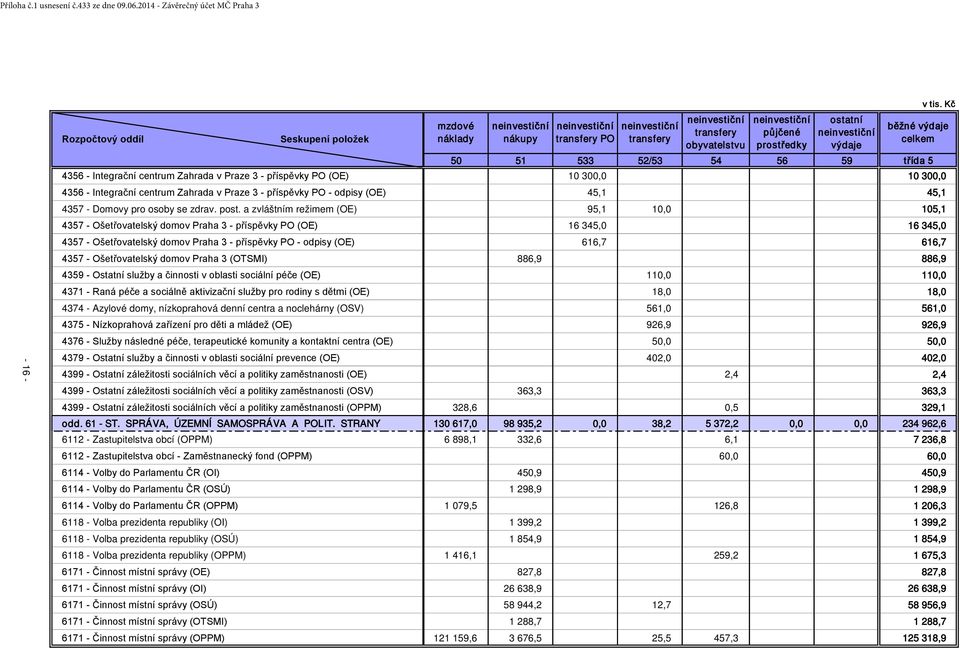Click the 'v tis. Kč' unit label

point(939,104)
